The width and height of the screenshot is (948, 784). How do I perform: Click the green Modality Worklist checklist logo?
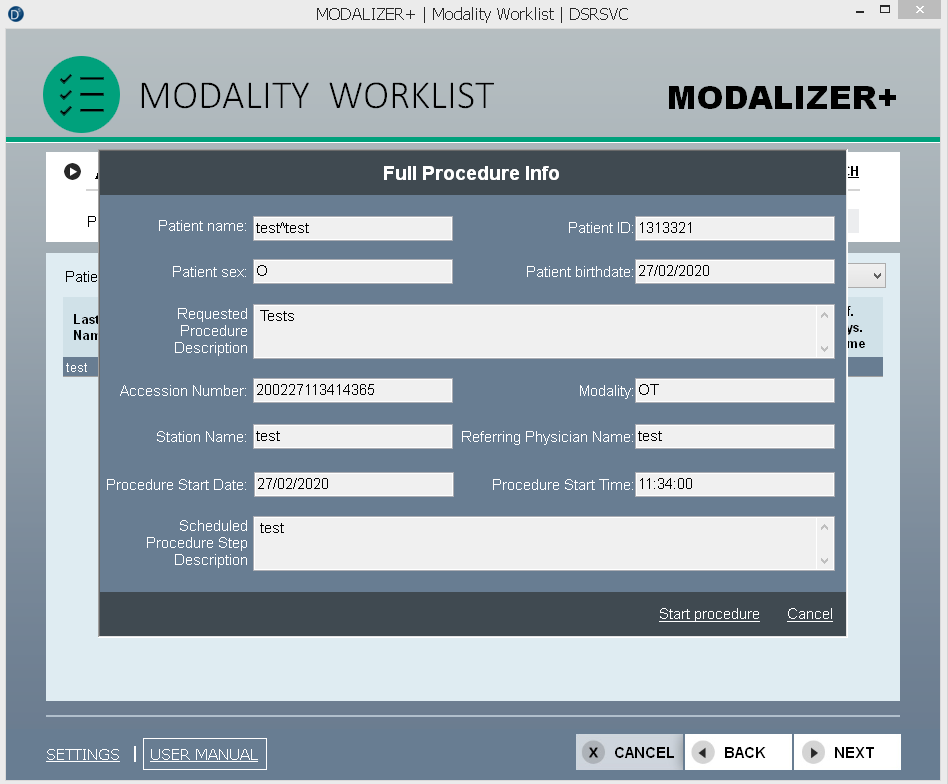(81, 95)
